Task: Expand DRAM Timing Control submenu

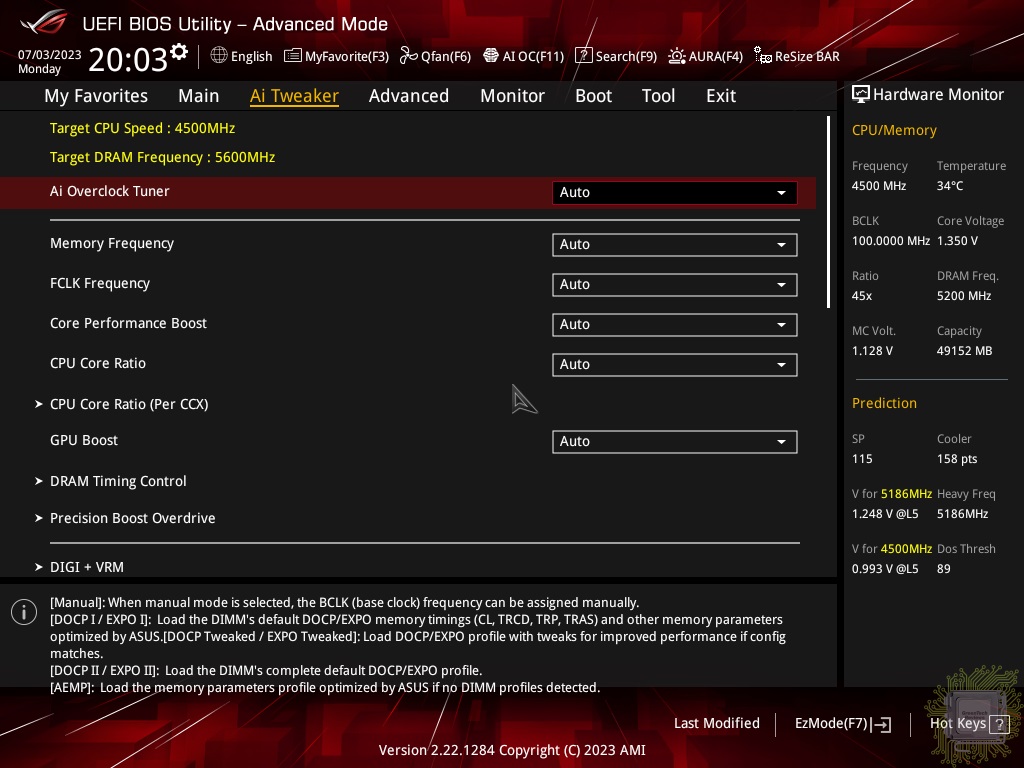Action: pos(118,481)
